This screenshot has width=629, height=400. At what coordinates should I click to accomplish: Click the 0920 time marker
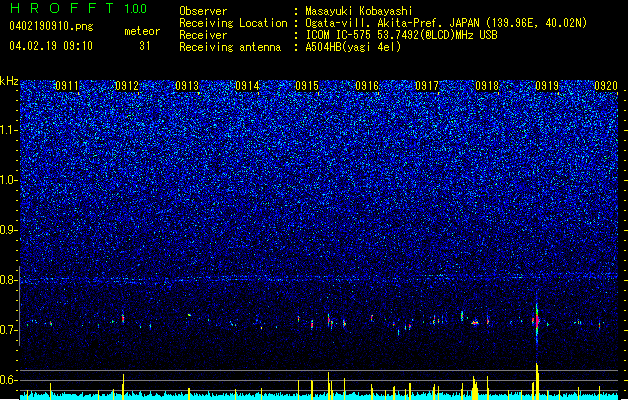pyautogui.click(x=606, y=86)
